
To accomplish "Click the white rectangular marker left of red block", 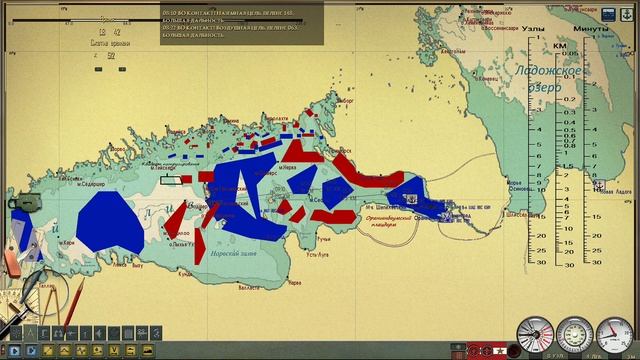I will point(171,180).
